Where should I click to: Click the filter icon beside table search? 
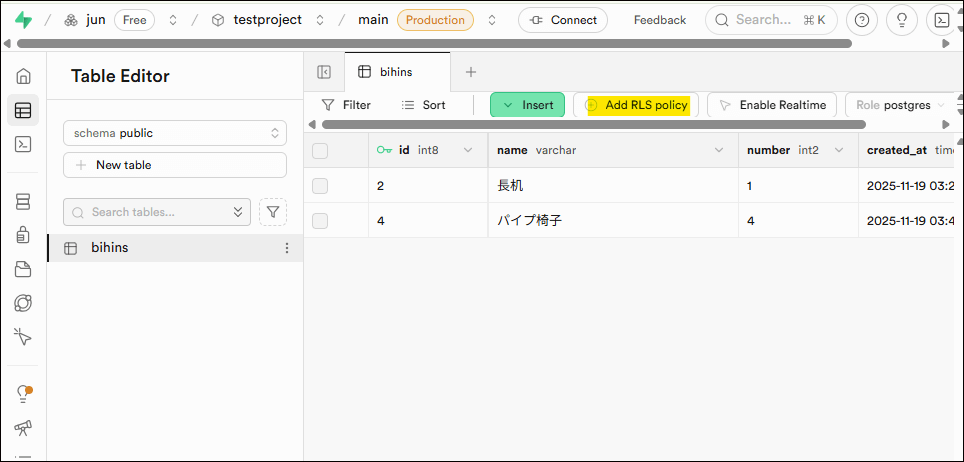tap(272, 212)
